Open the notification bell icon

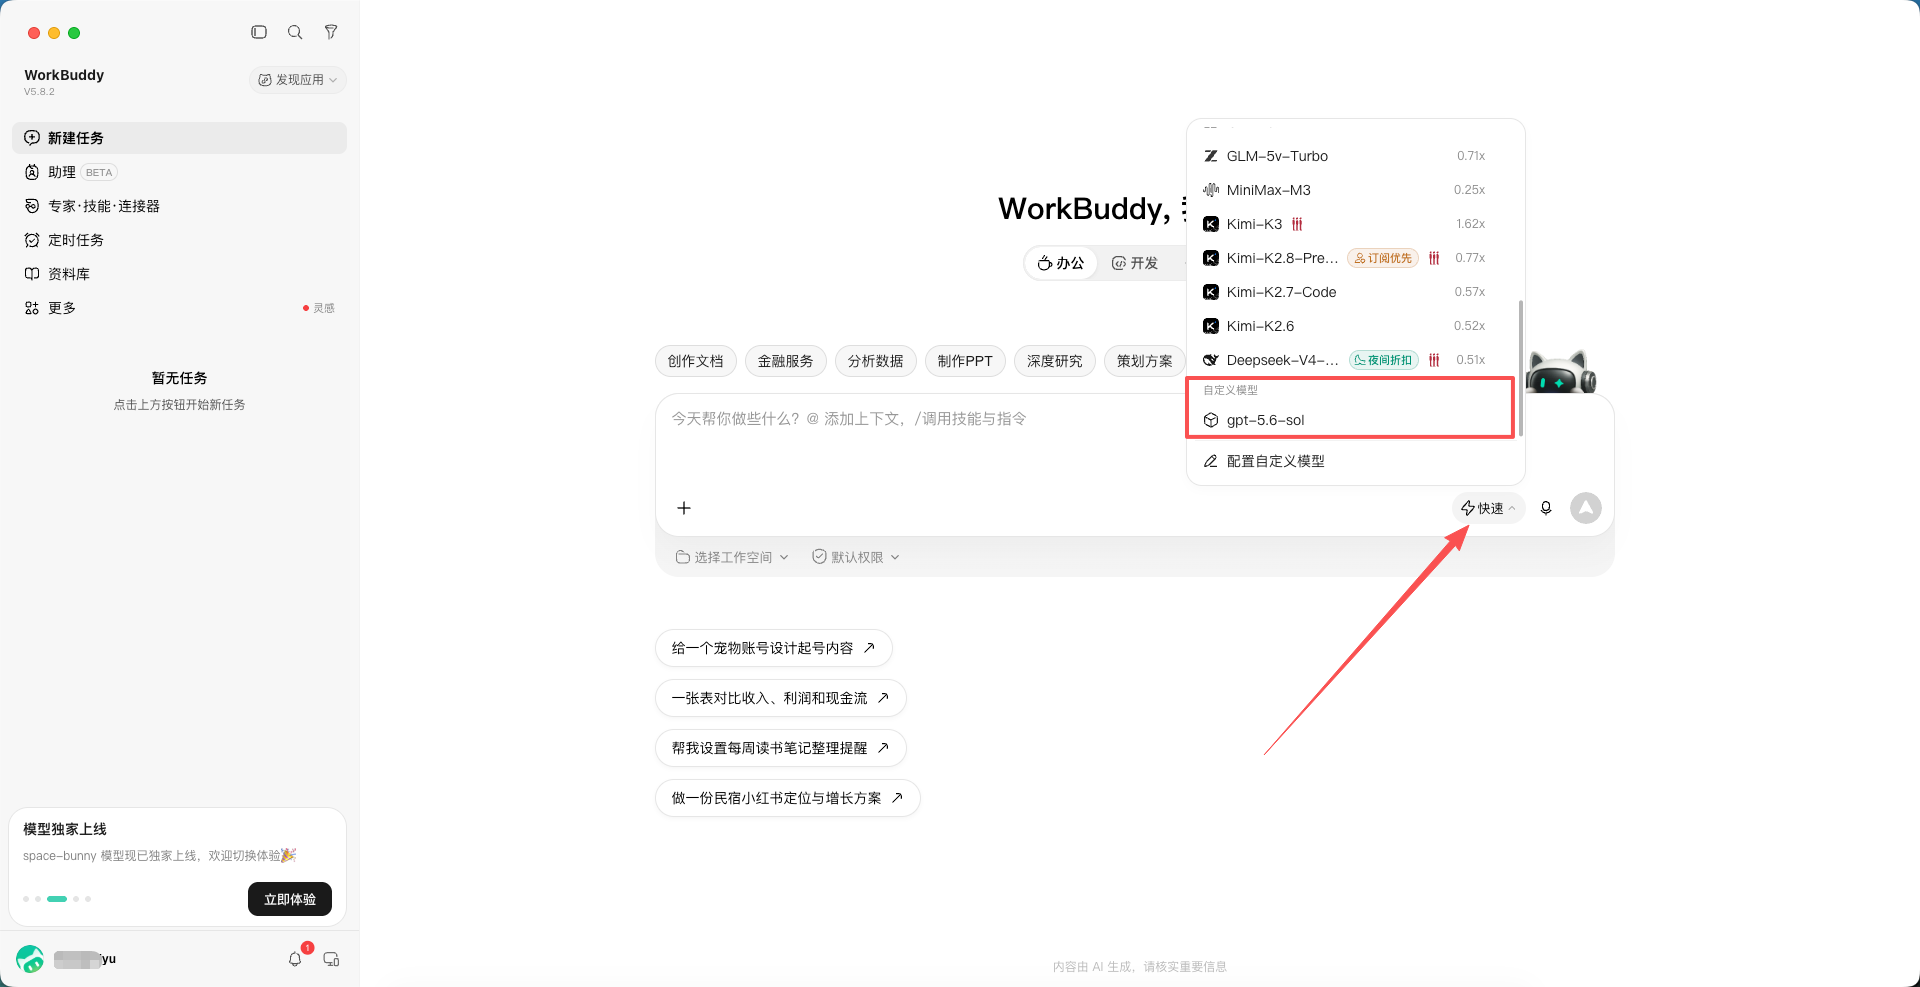tap(295, 959)
